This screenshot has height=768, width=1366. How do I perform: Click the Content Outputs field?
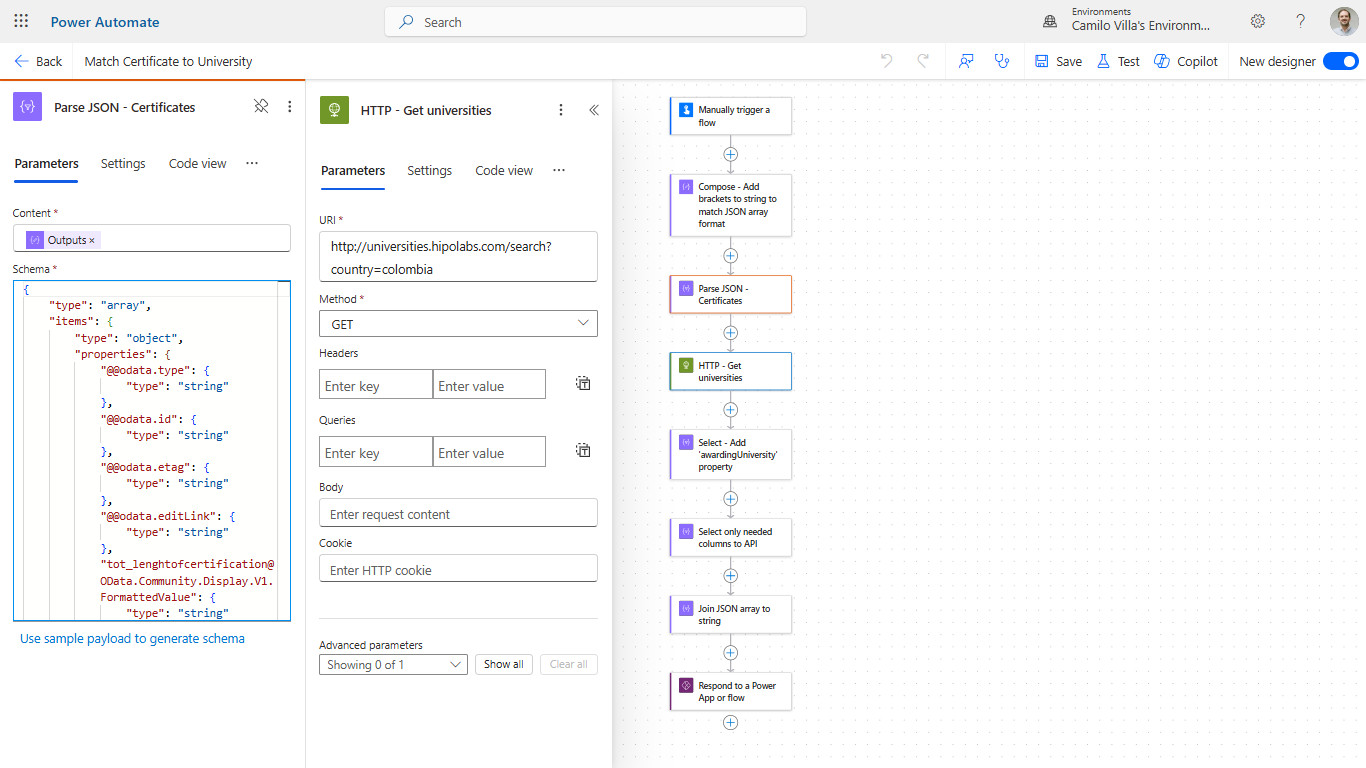point(152,239)
